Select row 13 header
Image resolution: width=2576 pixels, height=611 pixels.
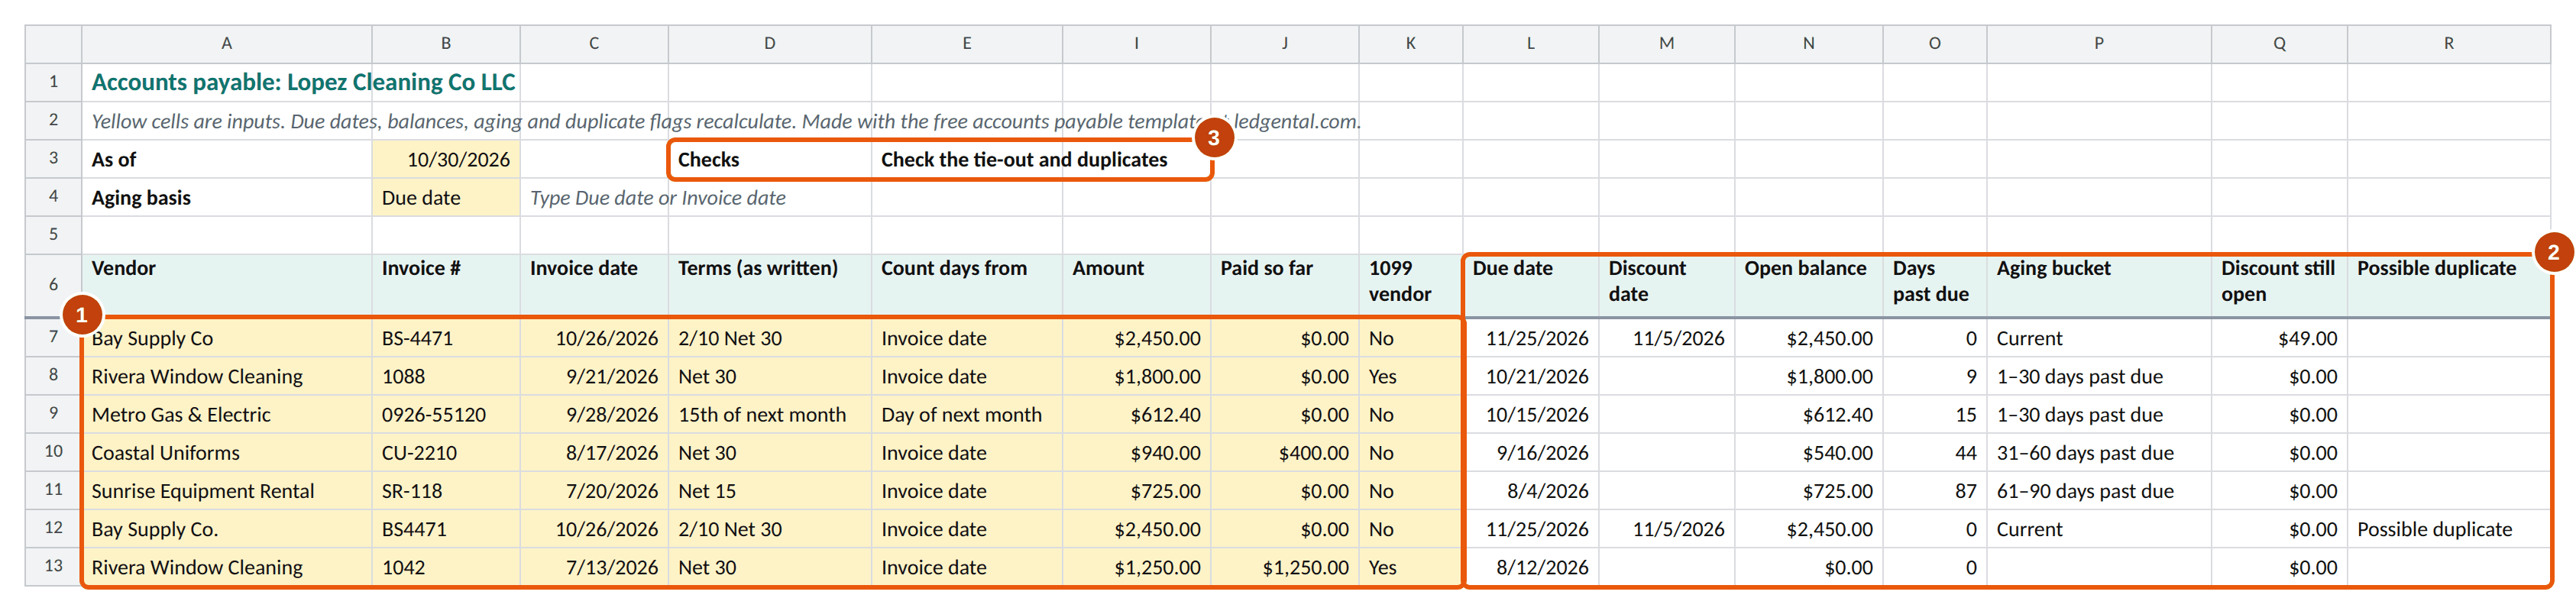click(x=53, y=566)
